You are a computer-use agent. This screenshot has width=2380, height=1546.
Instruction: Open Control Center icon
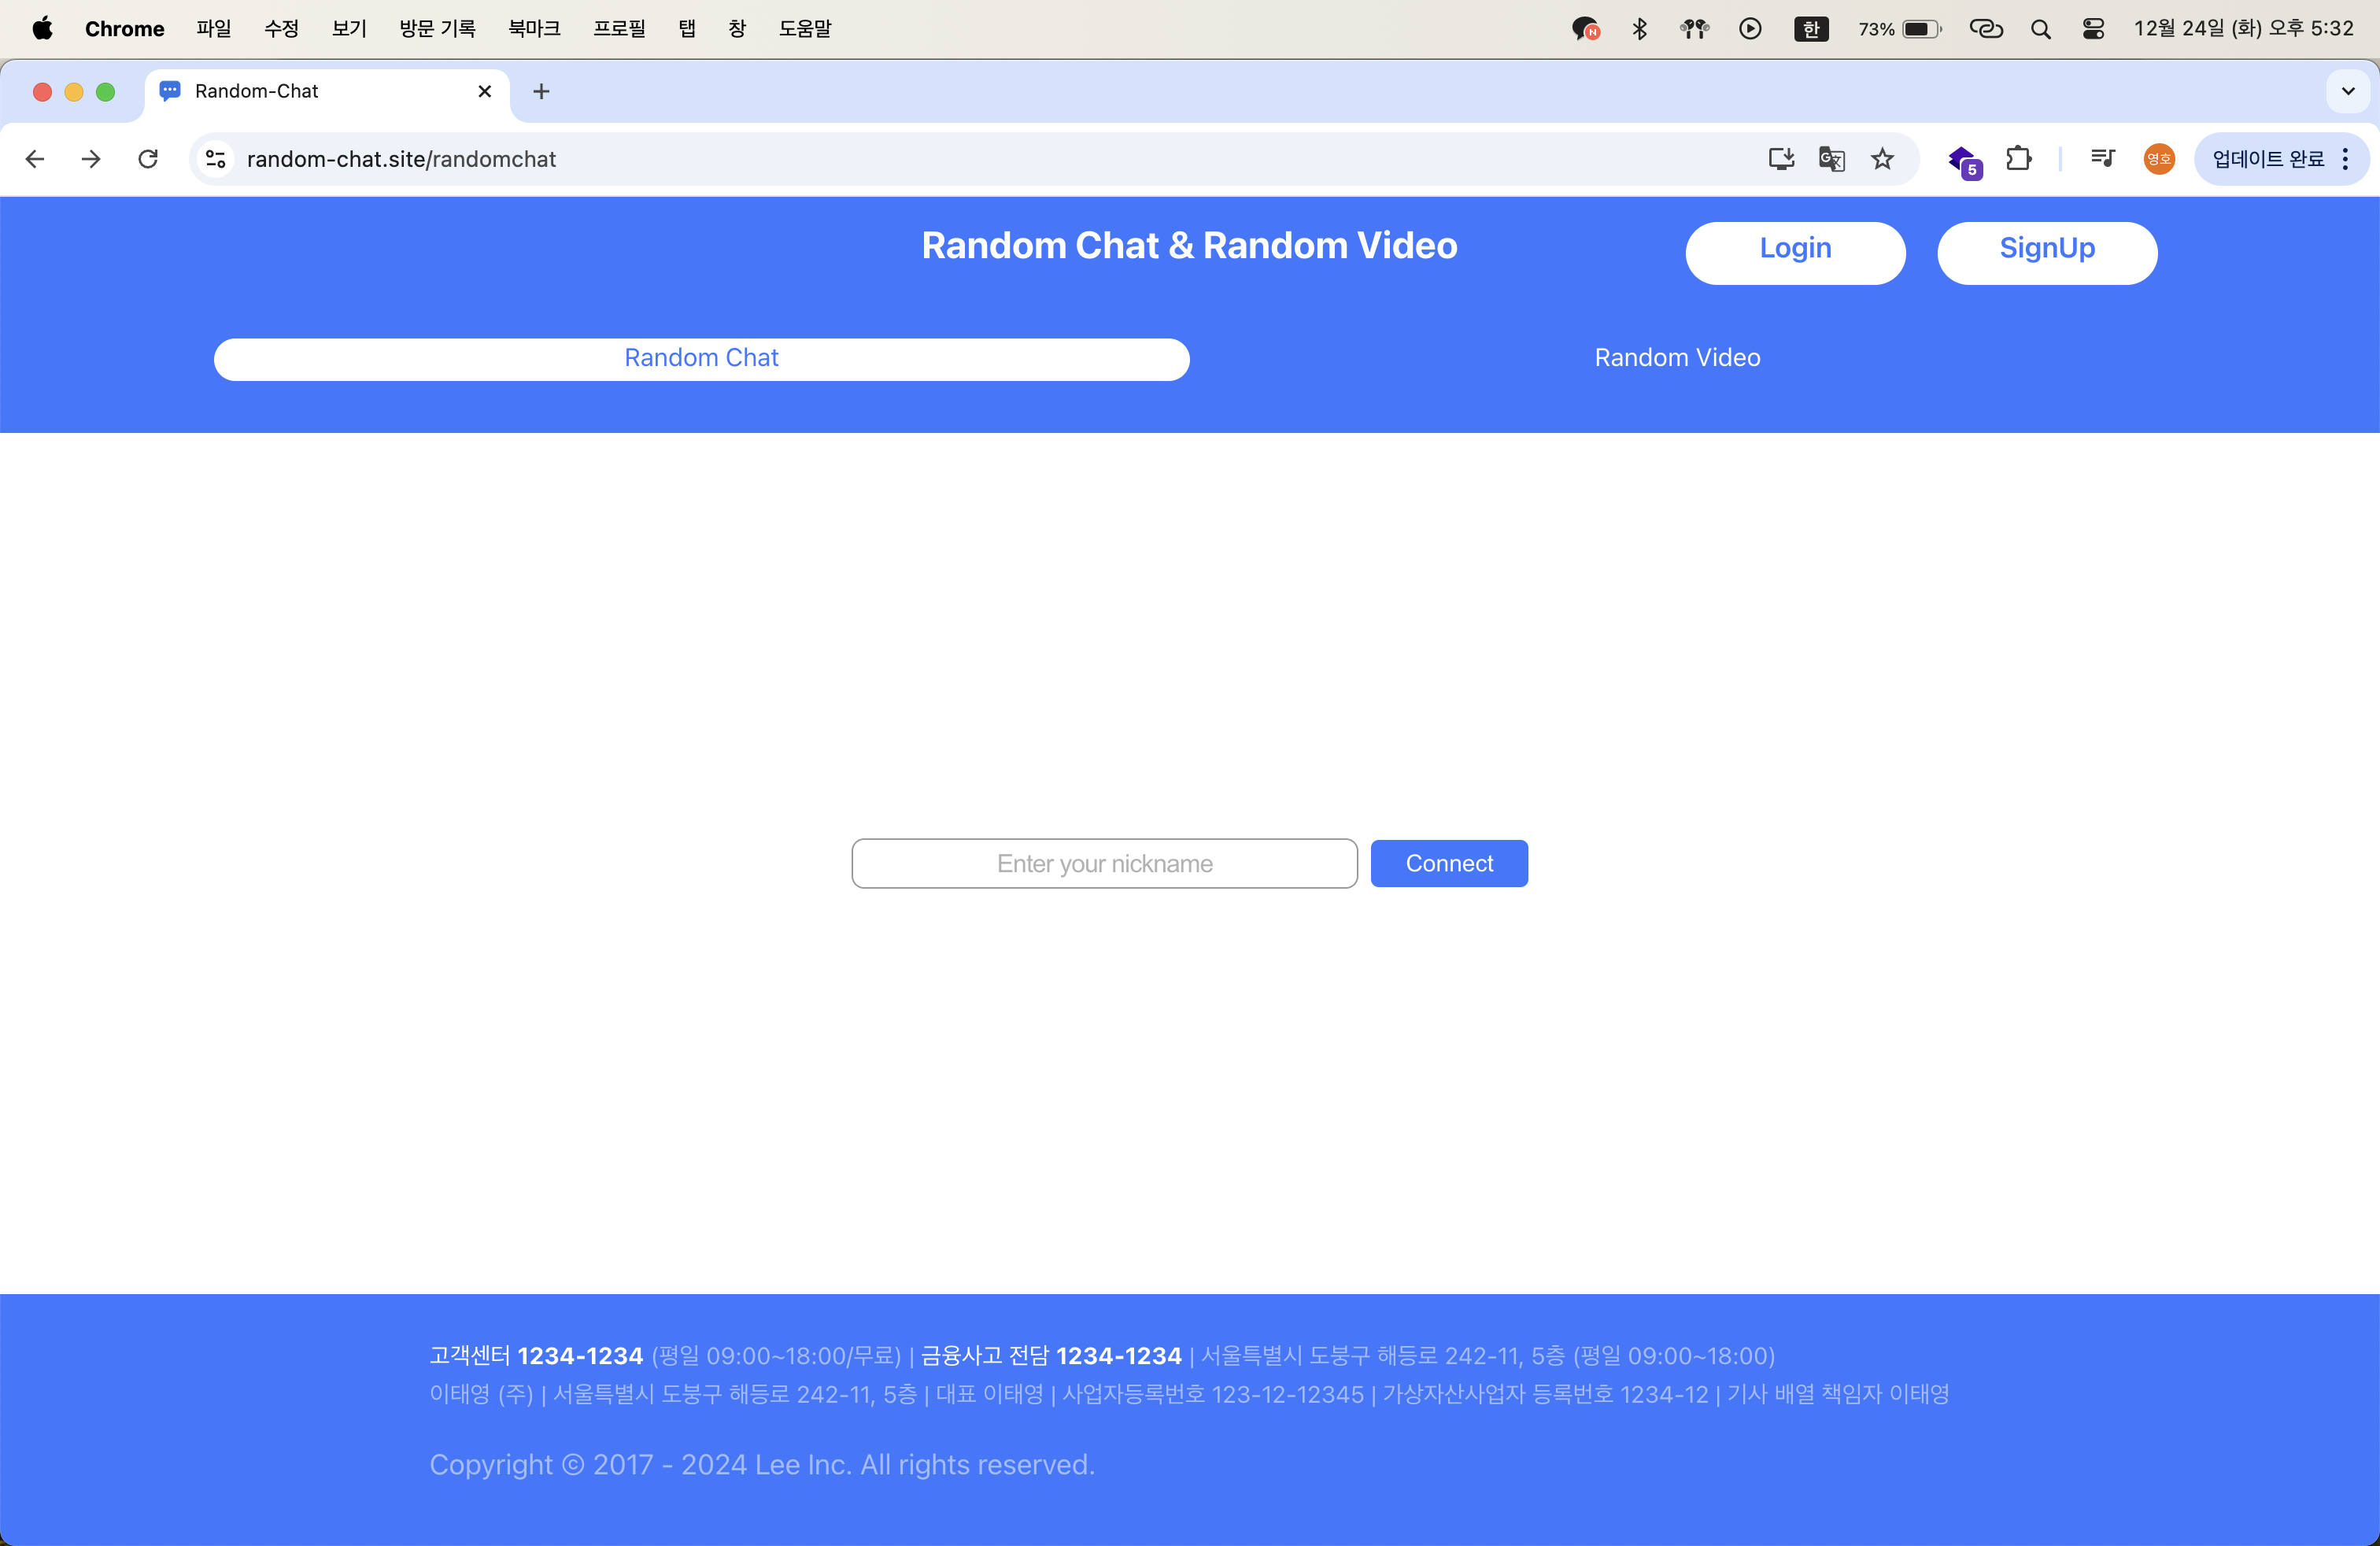click(x=2093, y=29)
